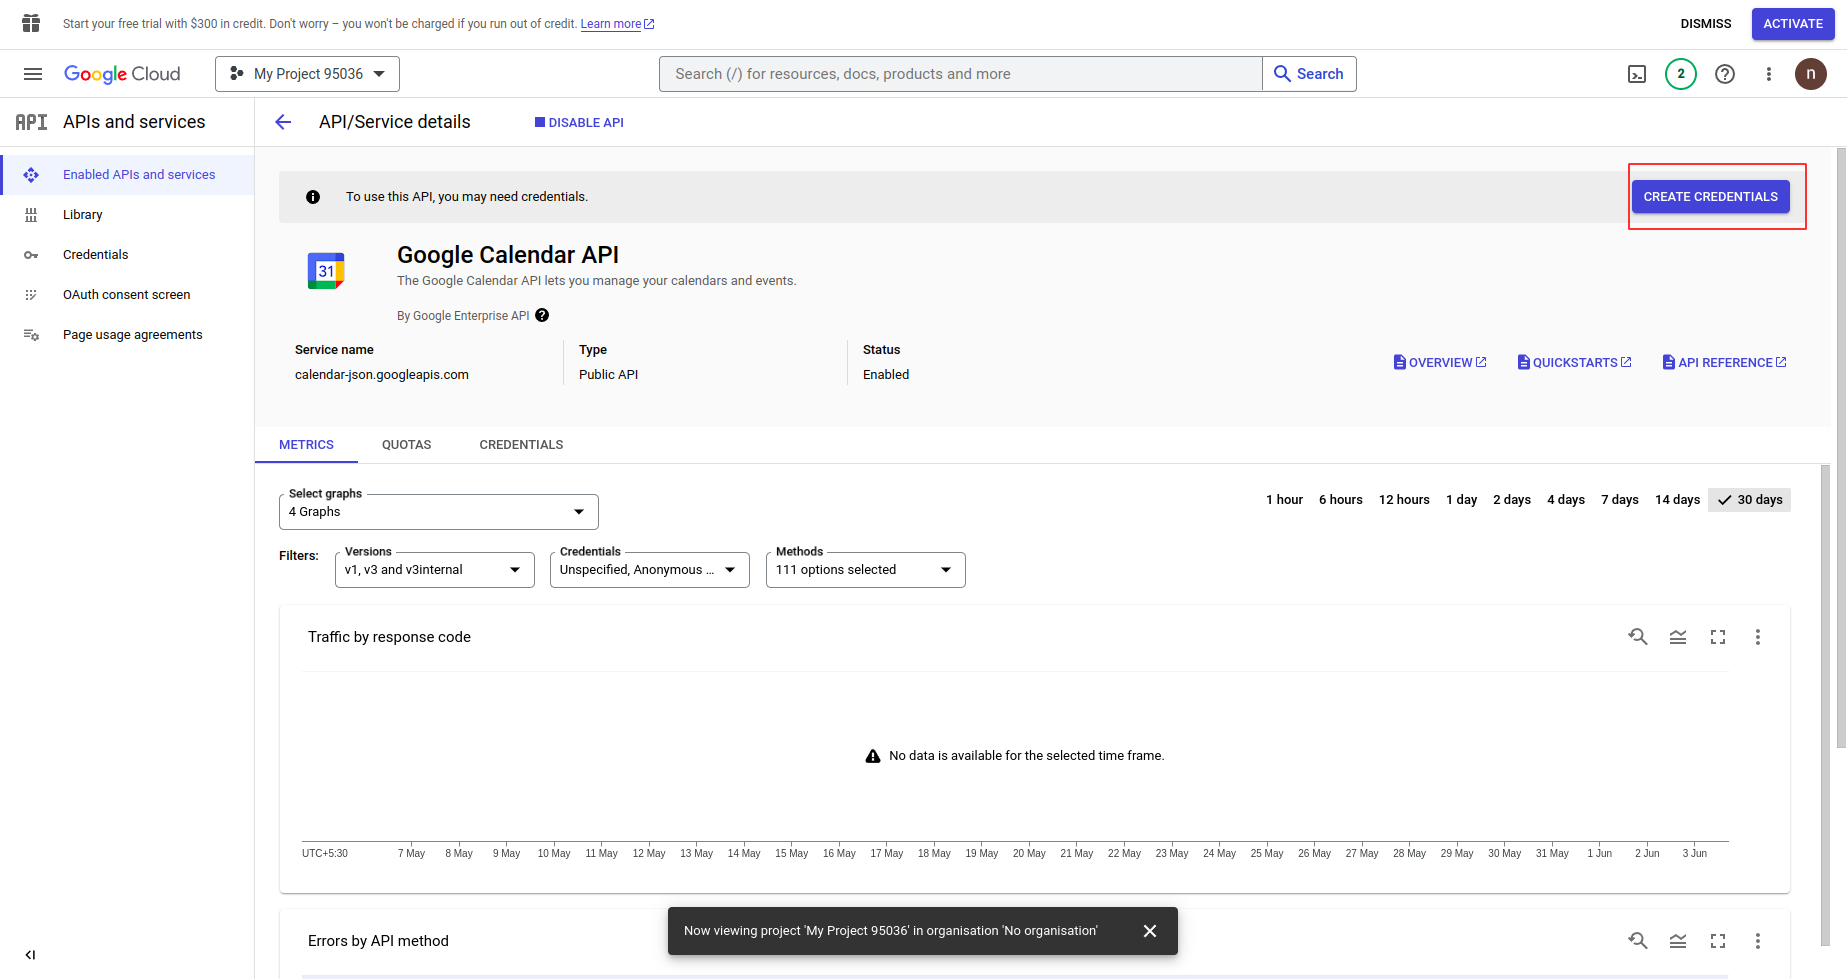The image size is (1847, 979).
Task: Select the 30 days time range
Action: pos(1750,500)
